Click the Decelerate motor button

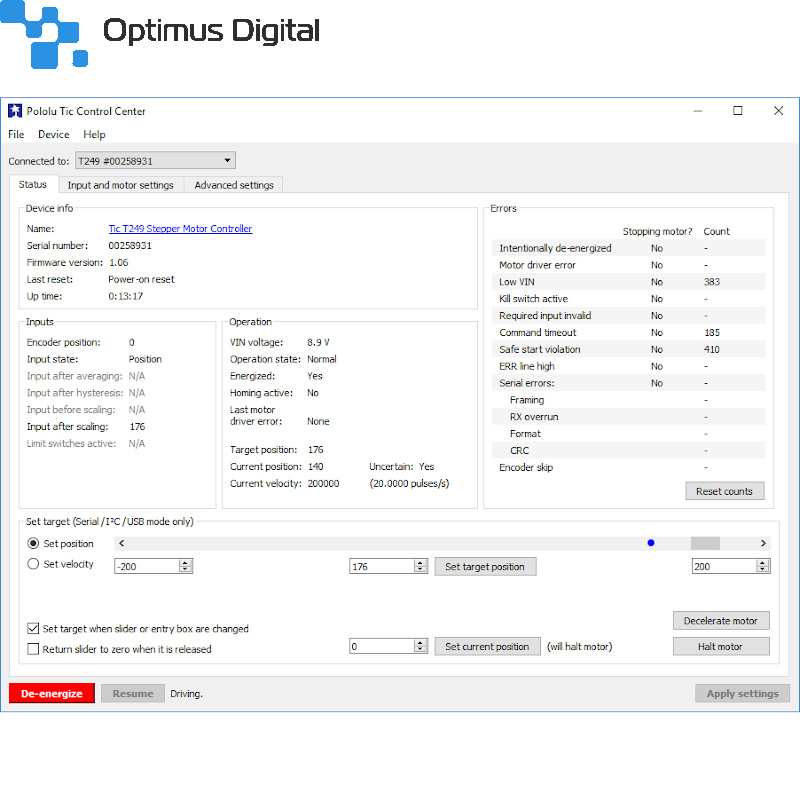721,621
